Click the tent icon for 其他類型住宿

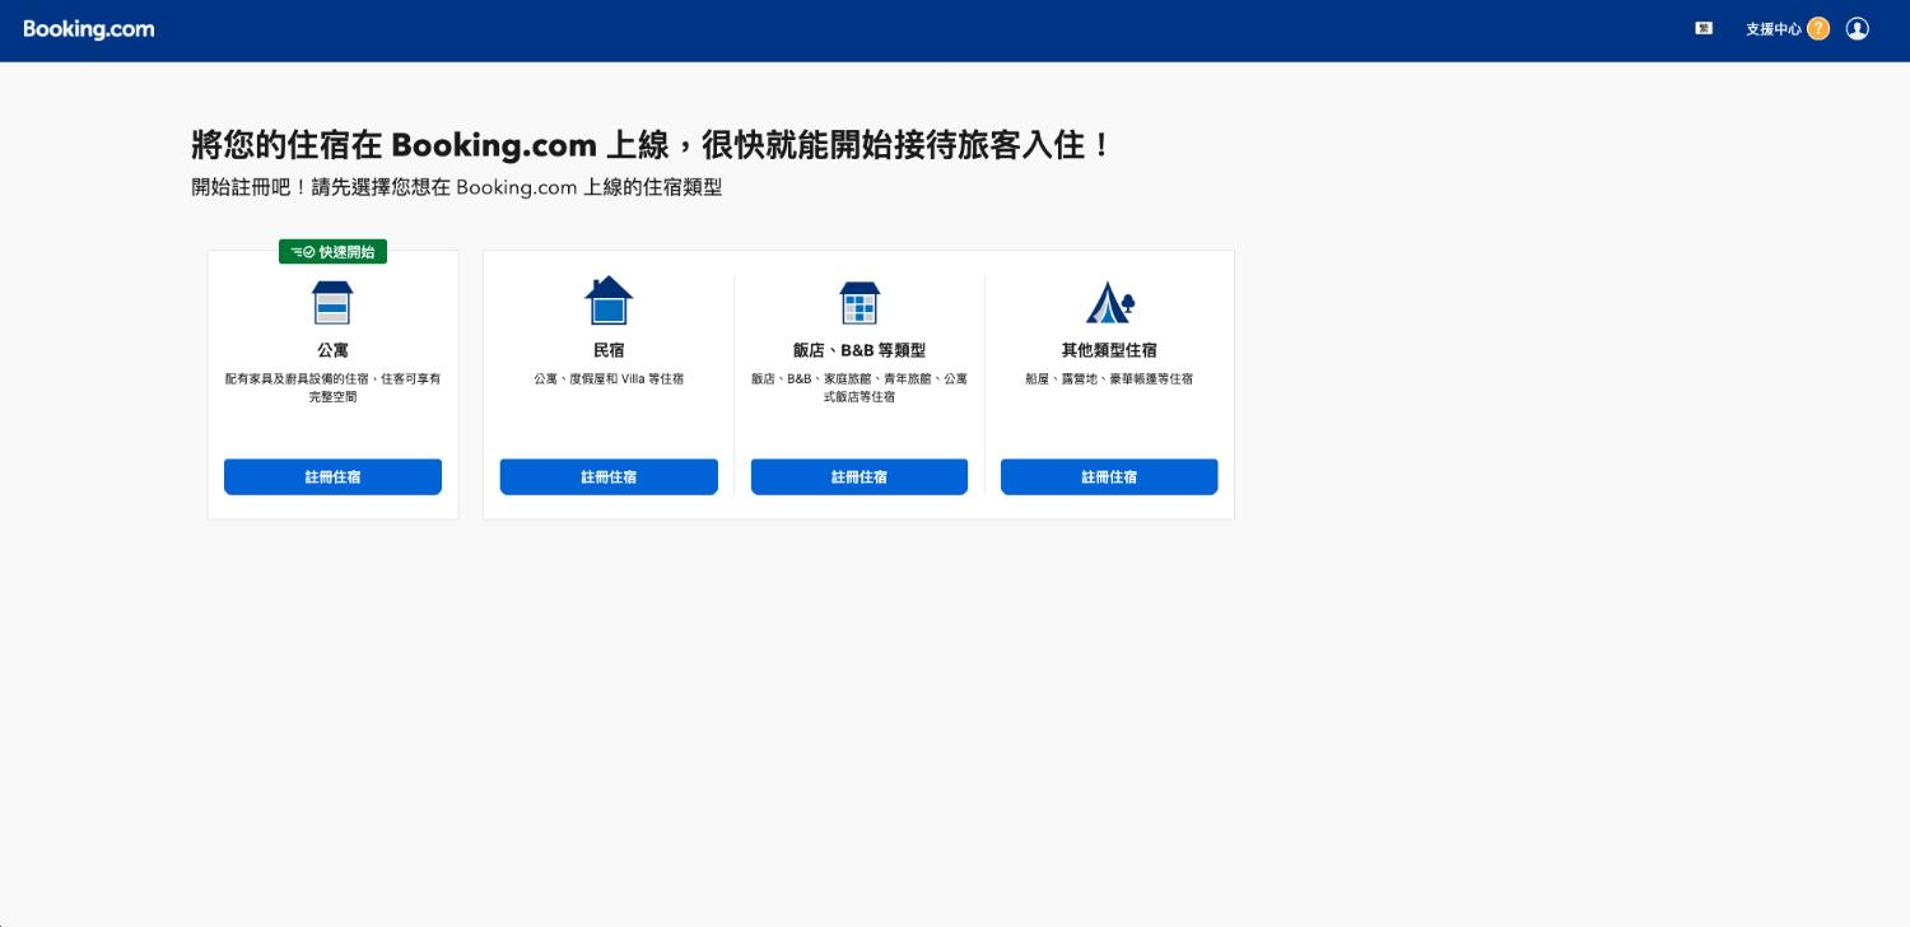click(x=1109, y=302)
